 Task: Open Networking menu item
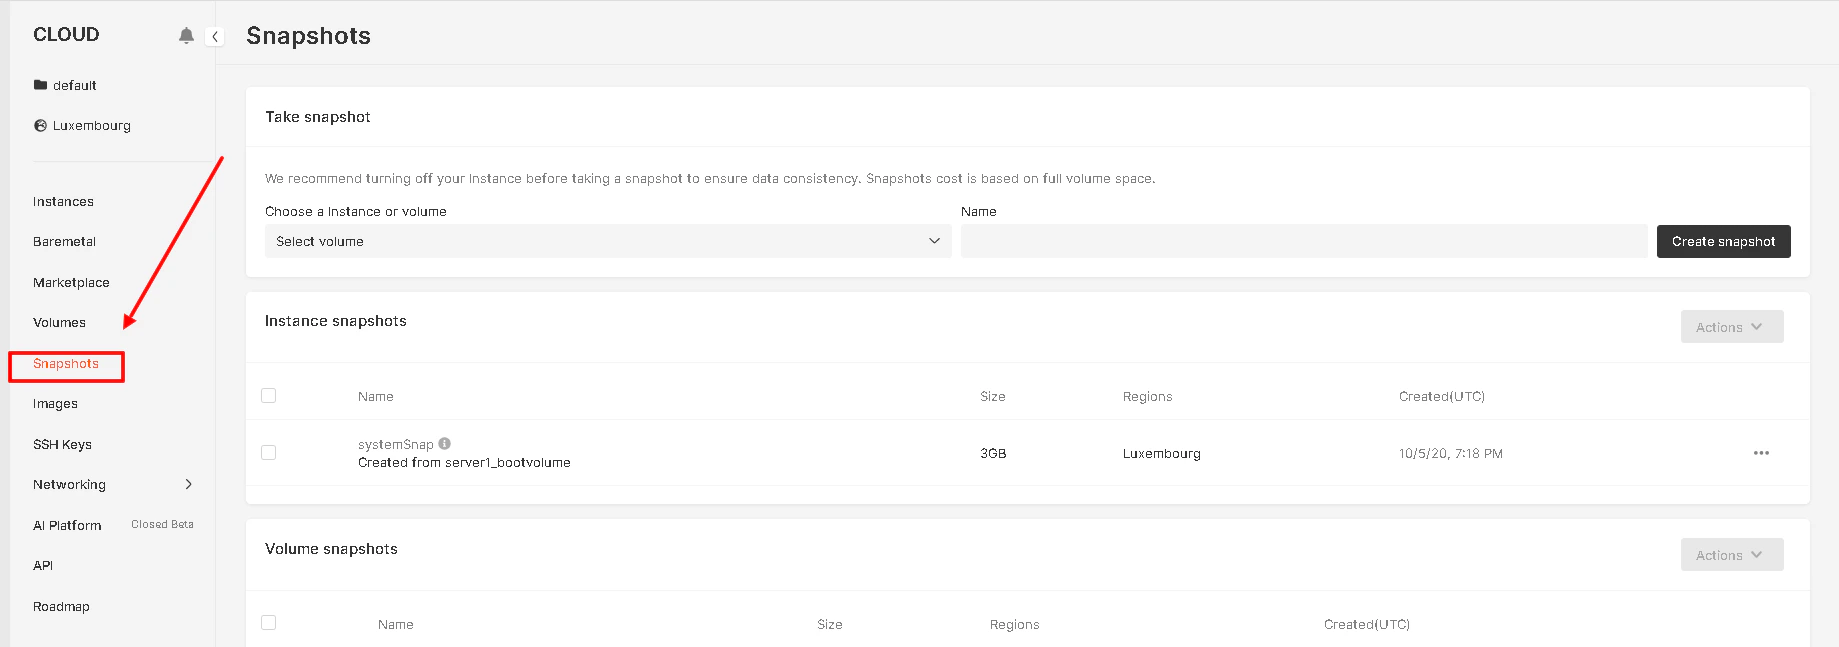[69, 484]
